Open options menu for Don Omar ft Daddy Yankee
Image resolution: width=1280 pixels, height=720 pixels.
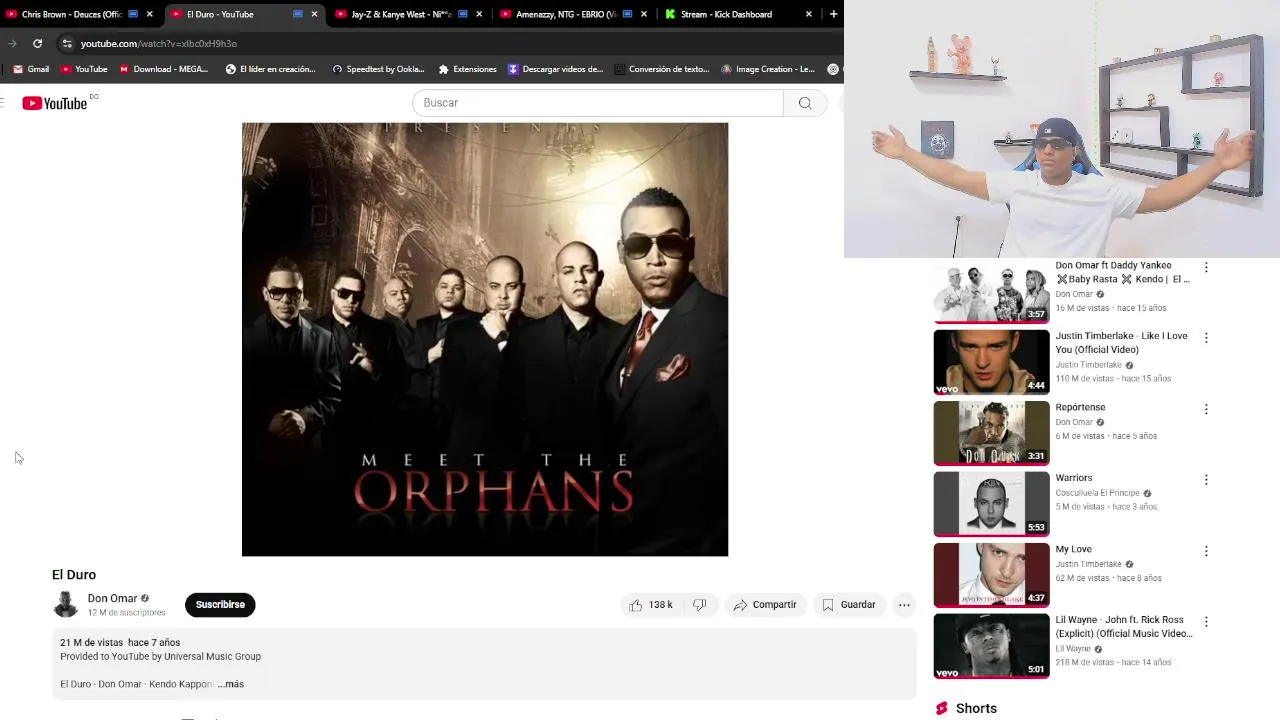pos(1206,267)
